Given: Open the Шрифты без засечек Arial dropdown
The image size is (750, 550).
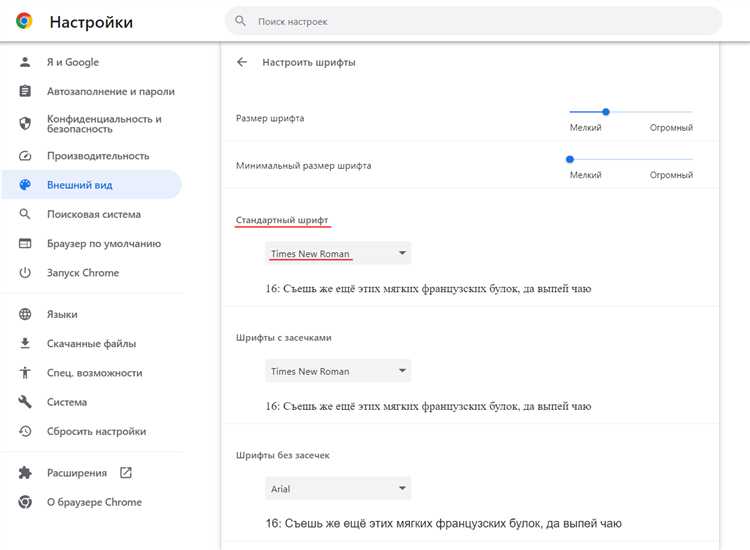Looking at the screenshot, I should (337, 489).
